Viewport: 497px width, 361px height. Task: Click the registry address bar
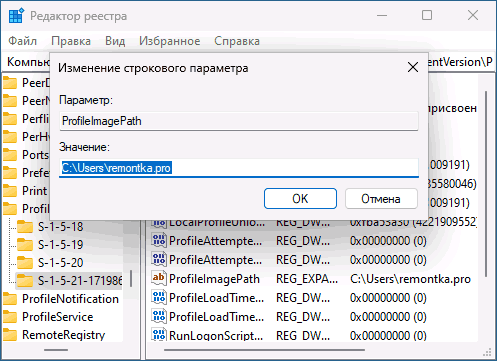248,62
